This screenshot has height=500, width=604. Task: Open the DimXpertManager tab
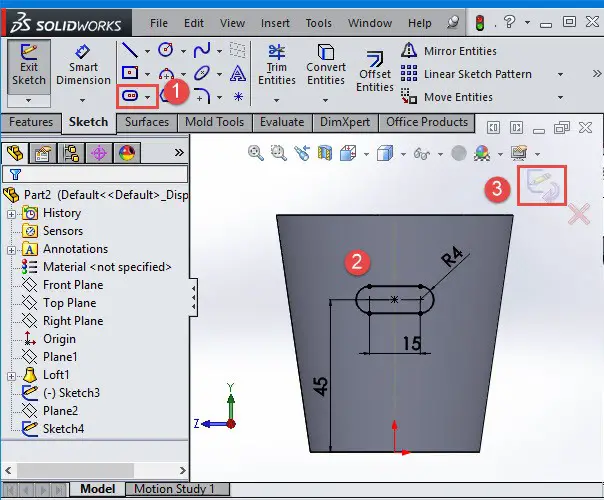(x=99, y=153)
